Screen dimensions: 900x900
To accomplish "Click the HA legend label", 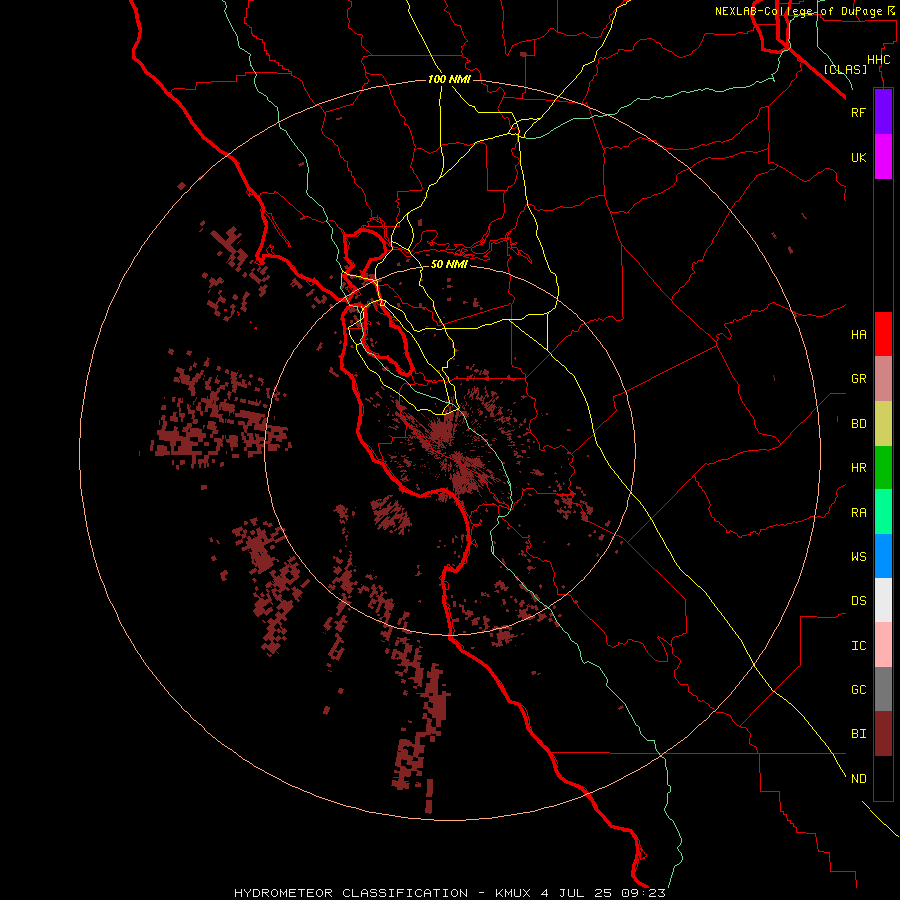I will (858, 335).
